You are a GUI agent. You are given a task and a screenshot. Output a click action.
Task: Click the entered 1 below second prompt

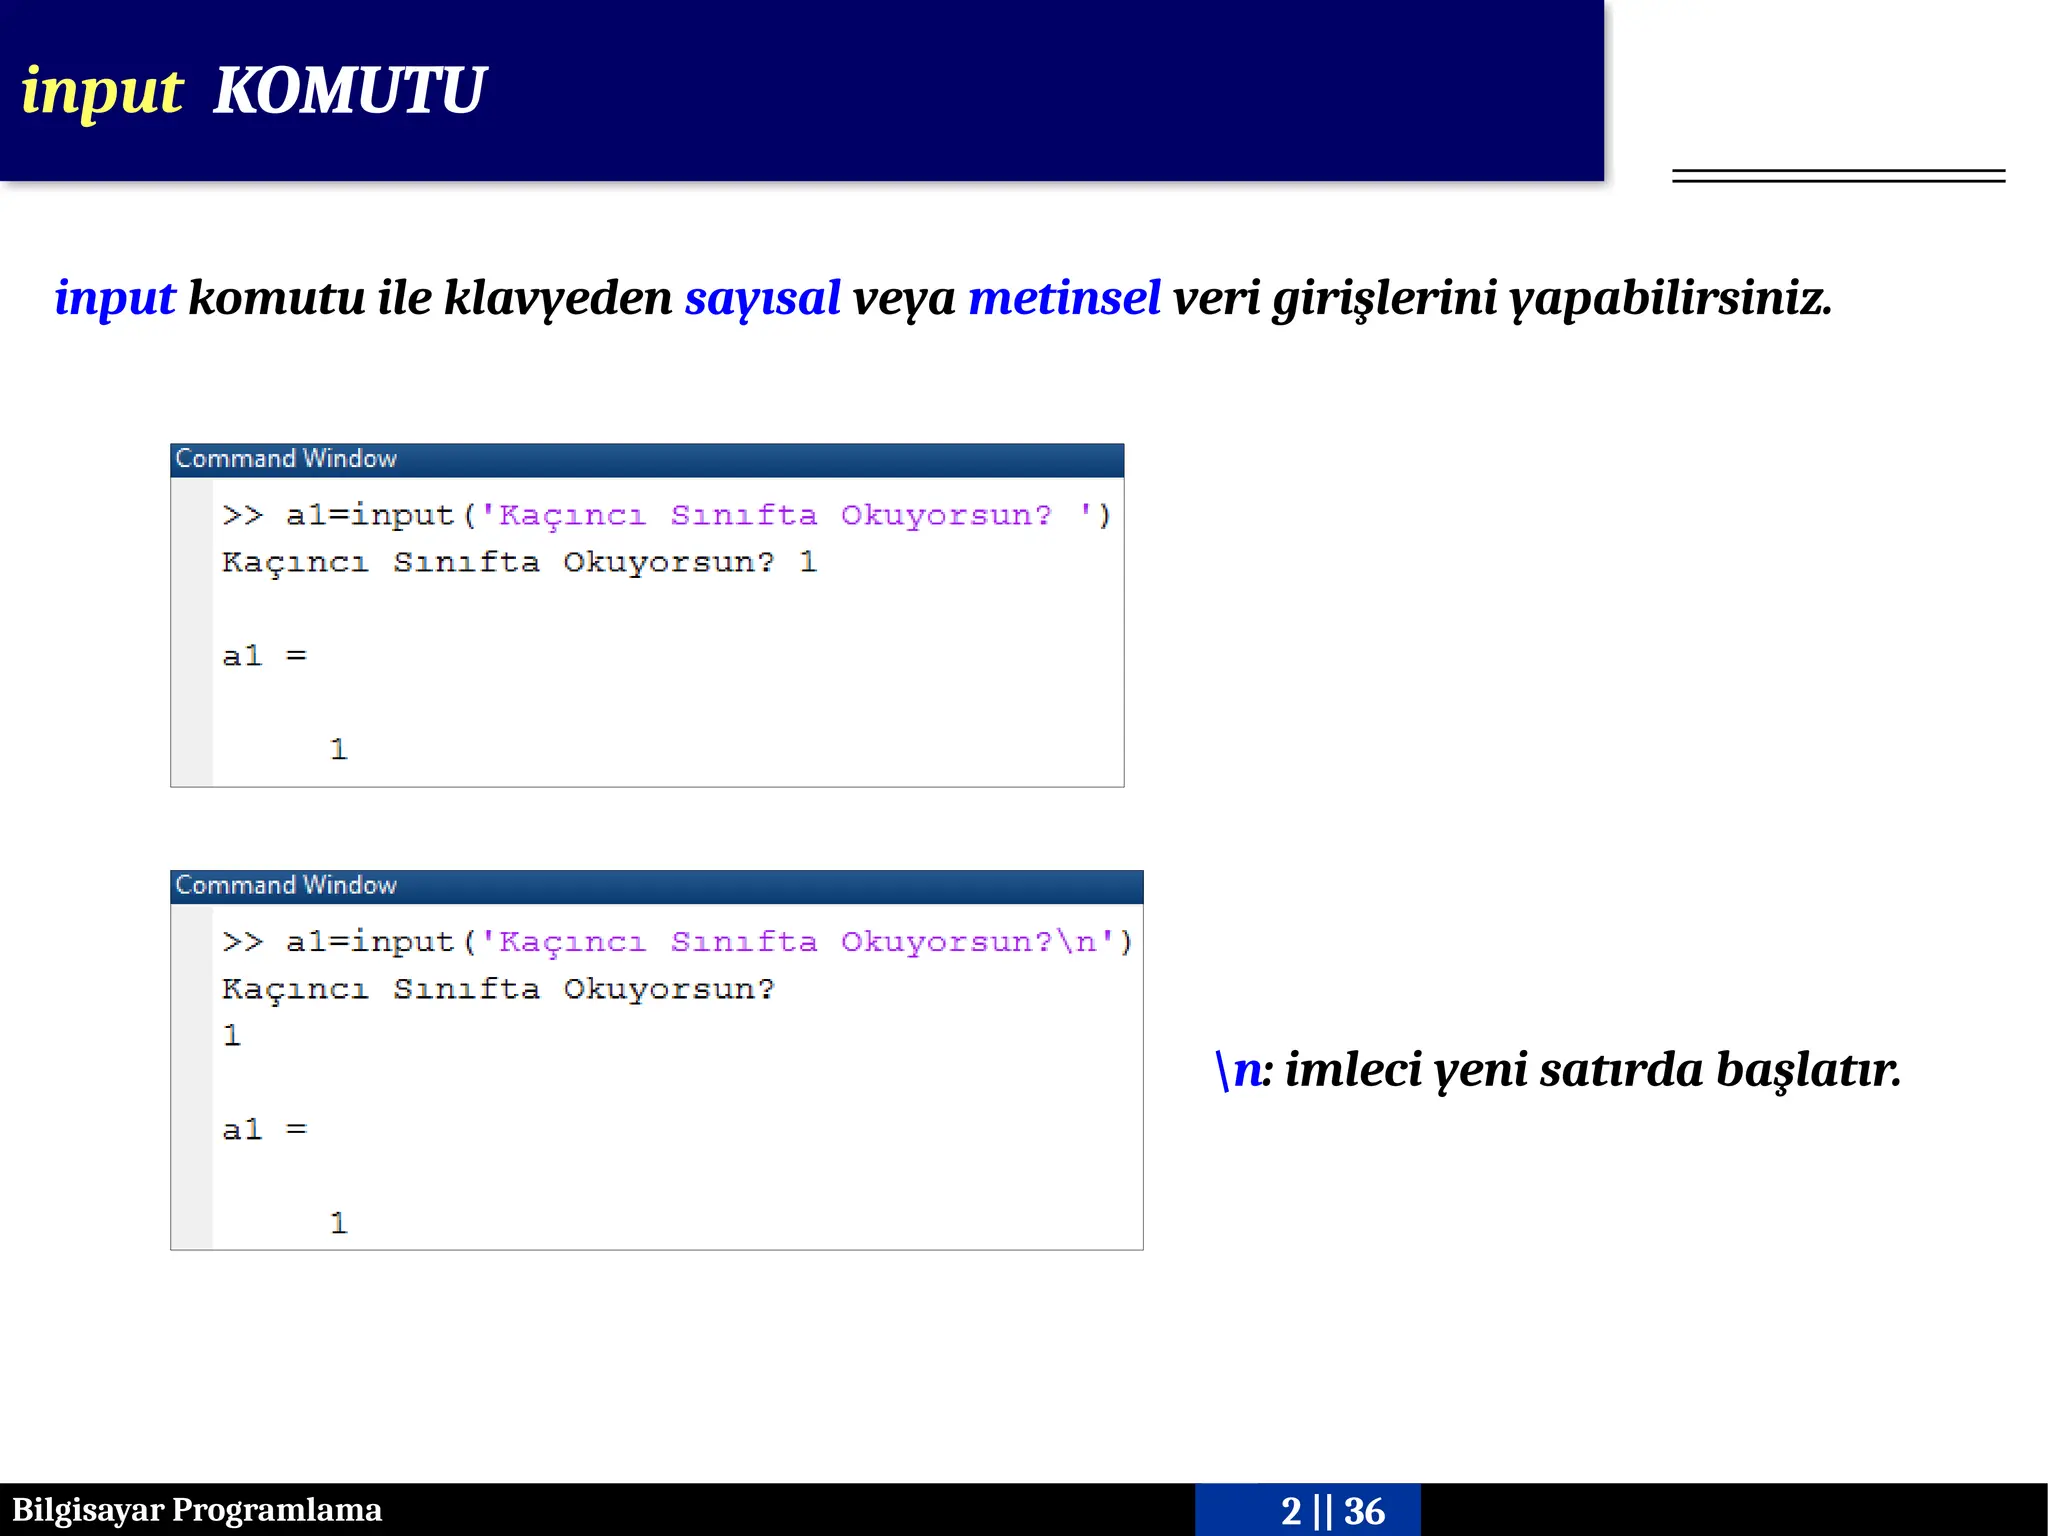pyautogui.click(x=232, y=1035)
